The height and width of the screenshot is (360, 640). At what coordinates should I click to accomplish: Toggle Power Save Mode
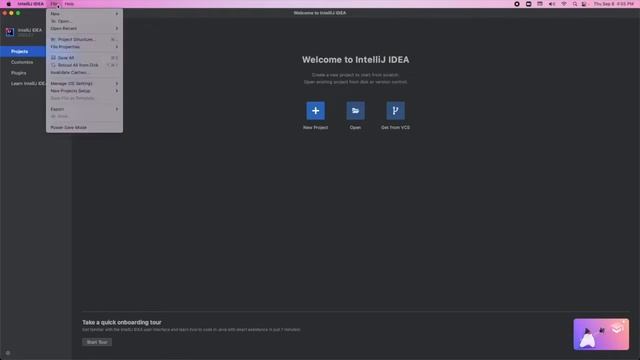click(x=84, y=127)
